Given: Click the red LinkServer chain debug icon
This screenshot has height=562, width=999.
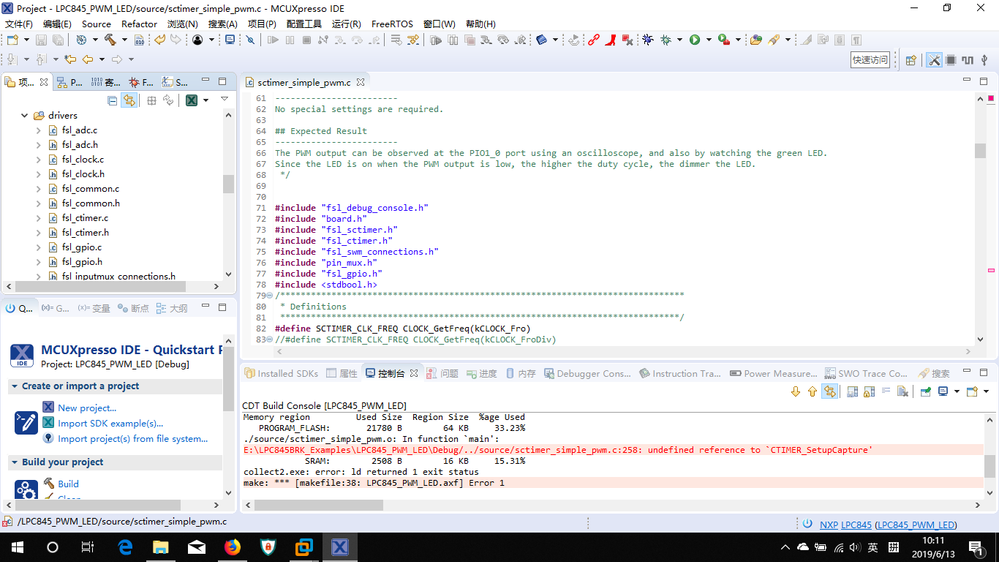Looking at the screenshot, I should tap(594, 40).
